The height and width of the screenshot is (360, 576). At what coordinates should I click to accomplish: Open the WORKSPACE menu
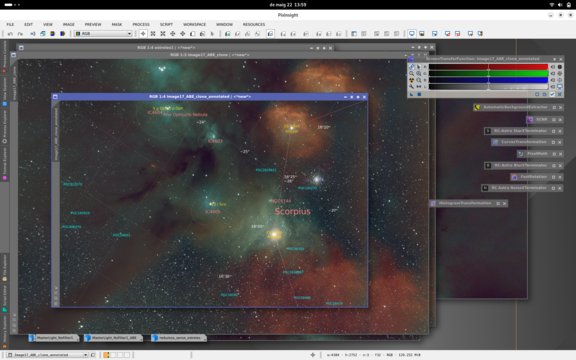(194, 25)
